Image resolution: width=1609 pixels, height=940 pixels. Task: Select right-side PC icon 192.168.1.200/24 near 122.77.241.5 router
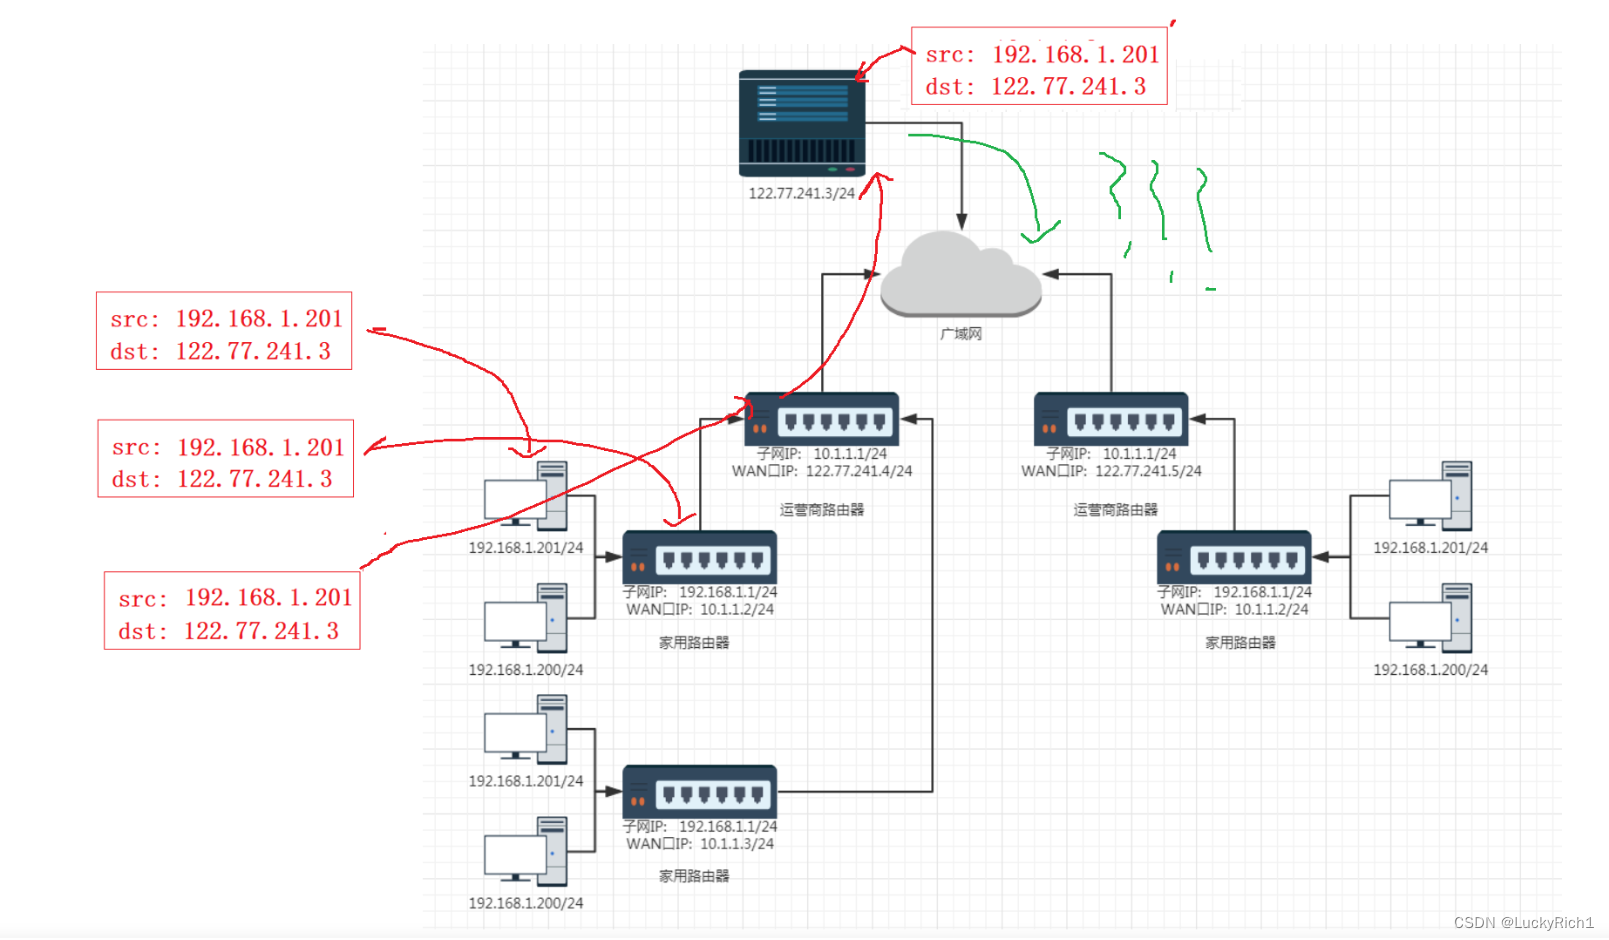point(1431,617)
